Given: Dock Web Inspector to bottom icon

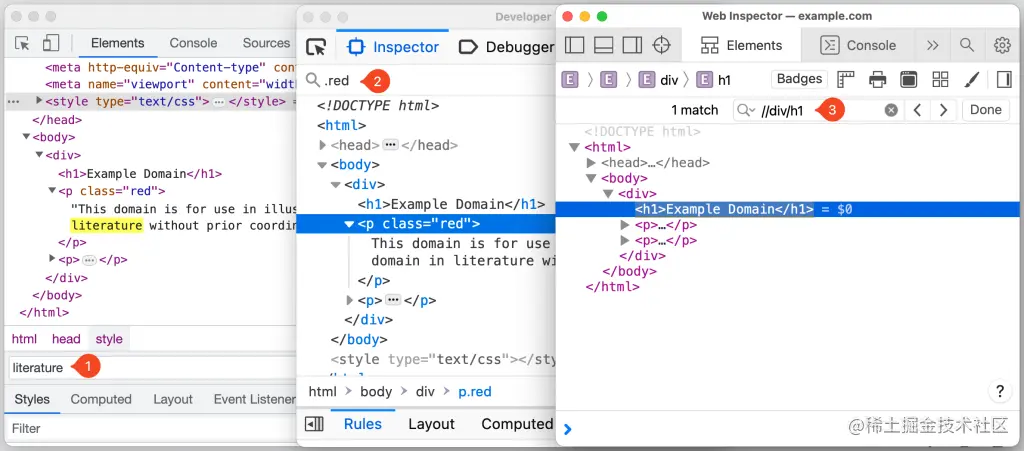Looking at the screenshot, I should tap(603, 45).
